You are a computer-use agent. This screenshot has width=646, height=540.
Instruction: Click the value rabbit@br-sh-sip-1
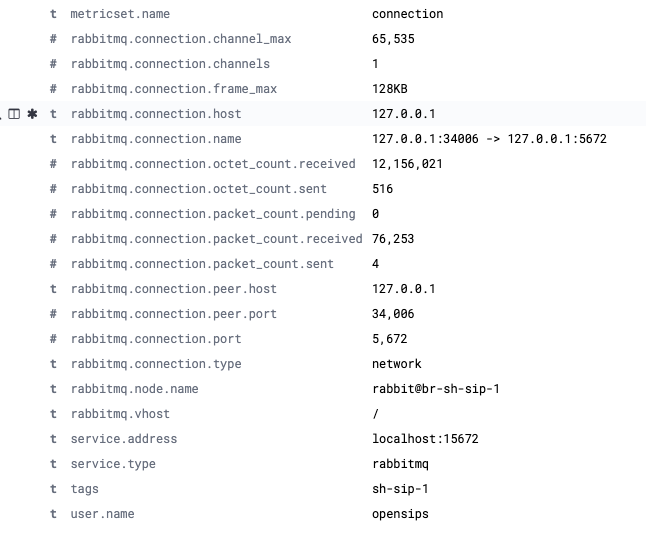(x=435, y=389)
